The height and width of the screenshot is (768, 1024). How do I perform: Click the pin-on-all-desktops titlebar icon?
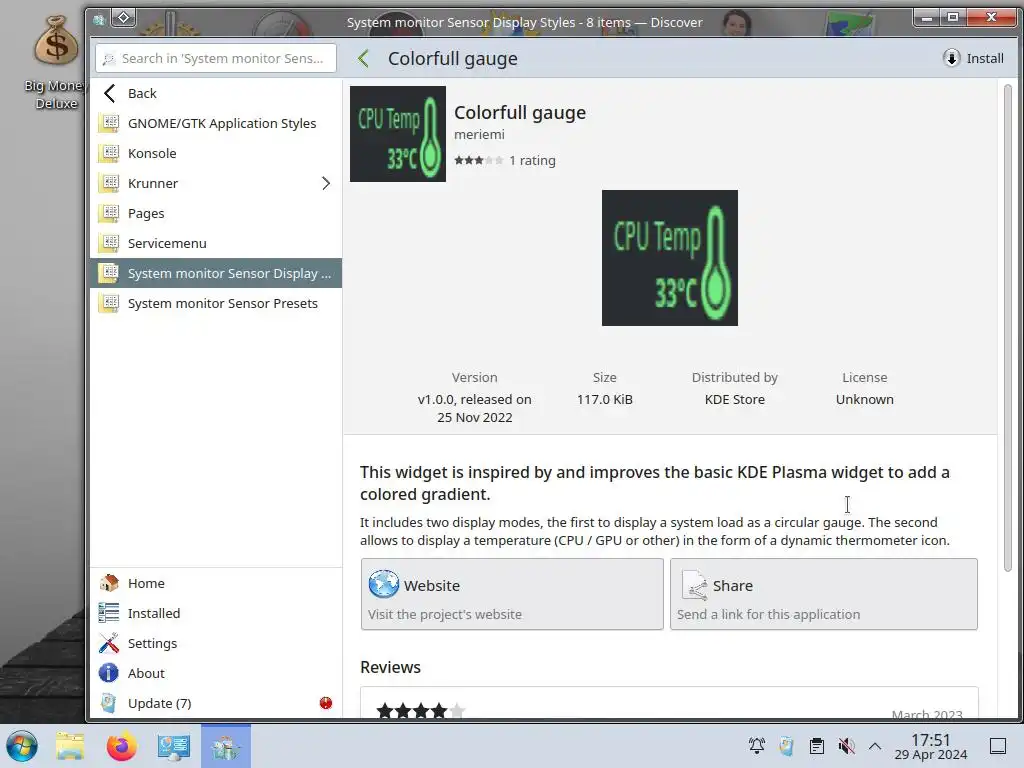(123, 18)
